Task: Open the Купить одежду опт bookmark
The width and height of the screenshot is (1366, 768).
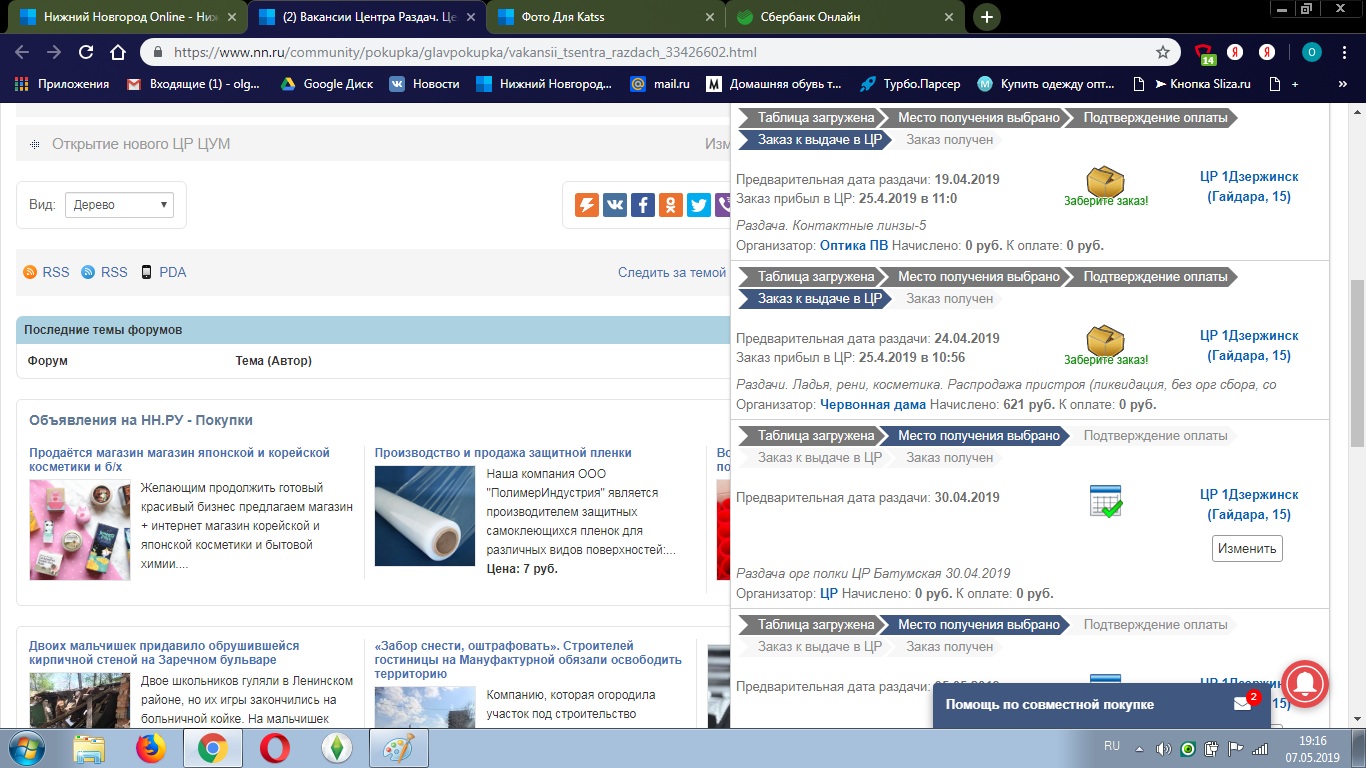Action: click(1046, 84)
